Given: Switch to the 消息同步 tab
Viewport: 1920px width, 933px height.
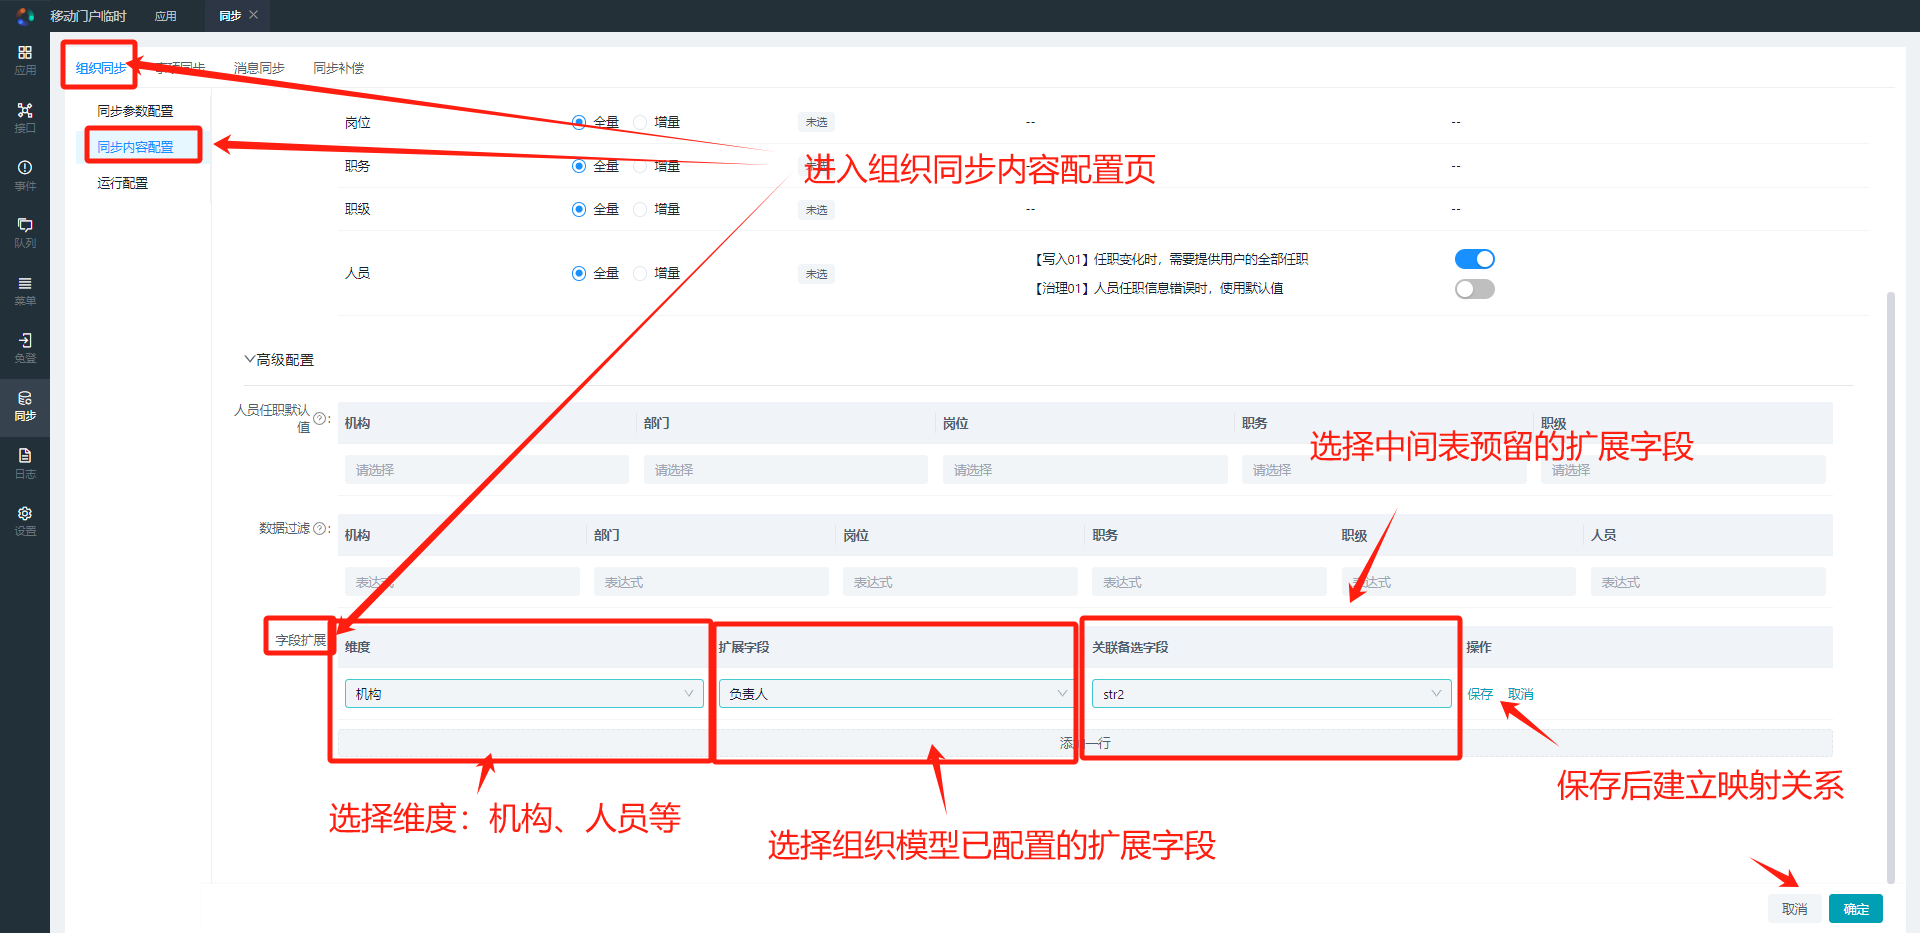Looking at the screenshot, I should [259, 68].
